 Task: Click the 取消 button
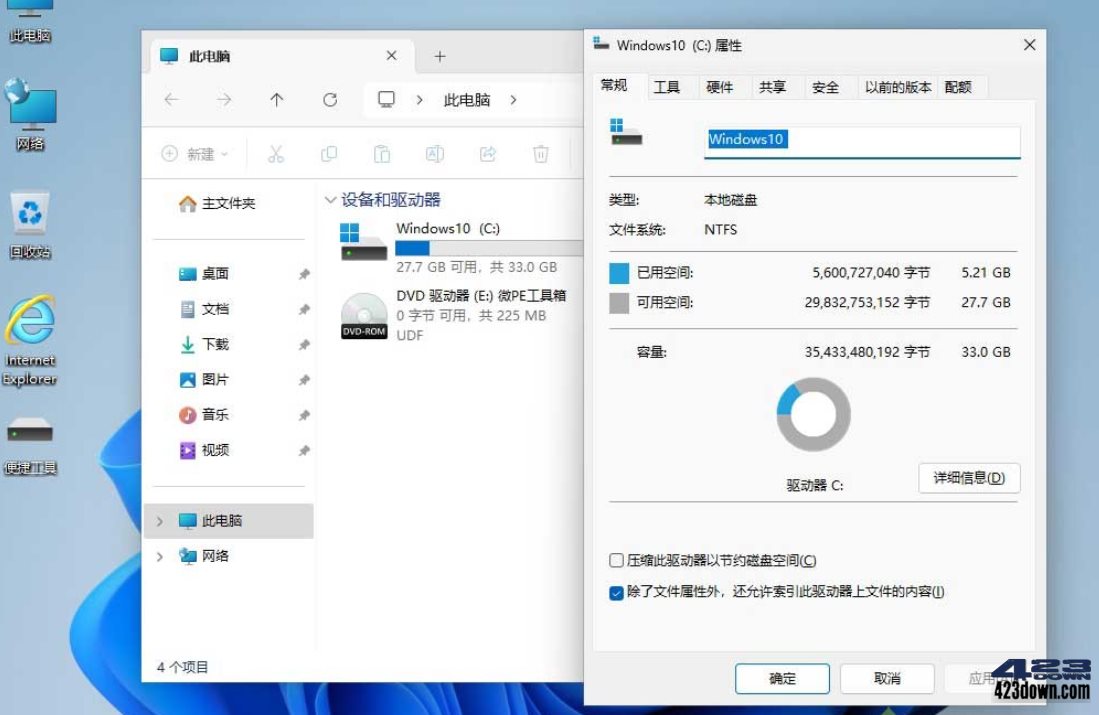(887, 678)
